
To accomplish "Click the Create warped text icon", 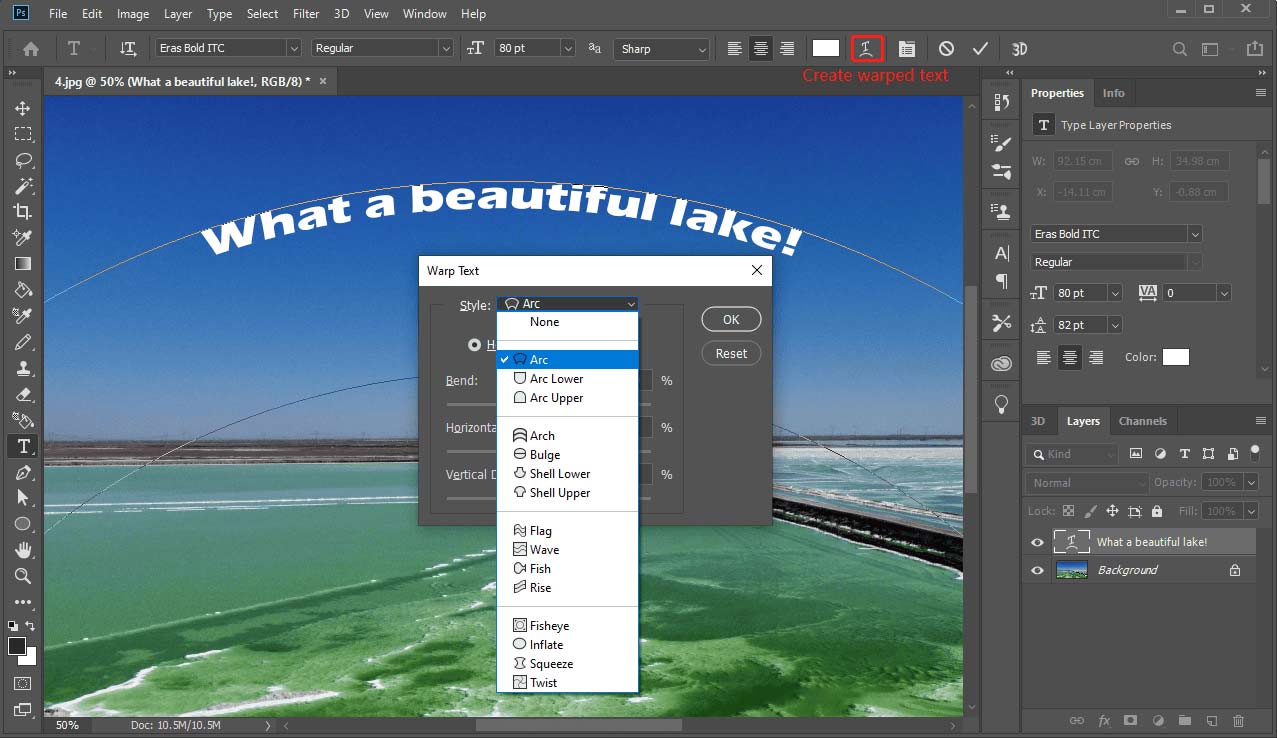I will [868, 47].
